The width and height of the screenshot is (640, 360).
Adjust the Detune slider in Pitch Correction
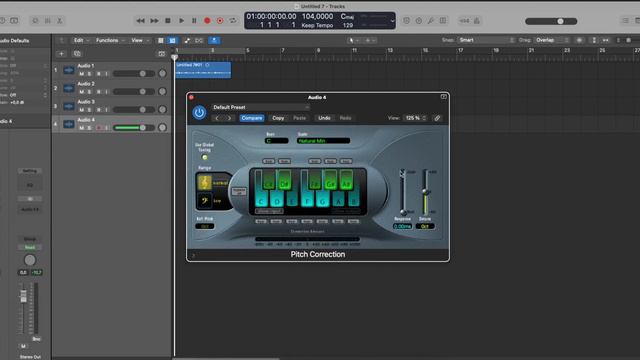coord(425,192)
